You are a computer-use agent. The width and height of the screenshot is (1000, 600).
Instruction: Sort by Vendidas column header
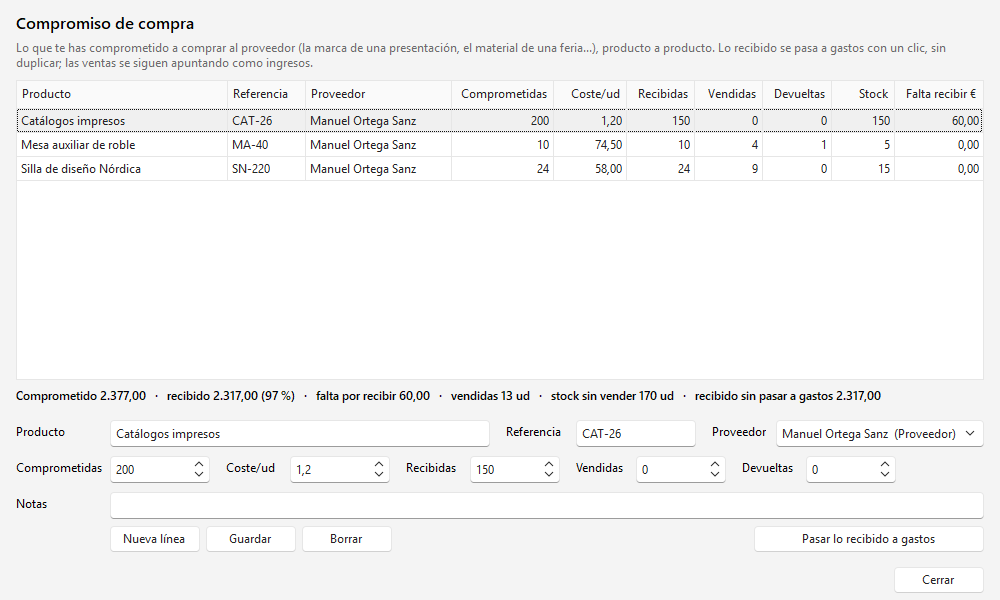[728, 94]
